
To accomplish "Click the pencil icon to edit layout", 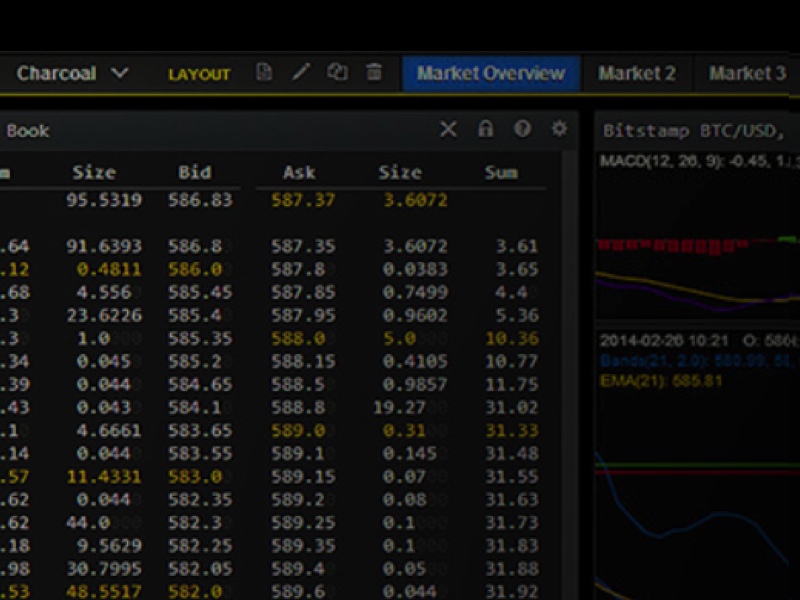I will 301,73.
